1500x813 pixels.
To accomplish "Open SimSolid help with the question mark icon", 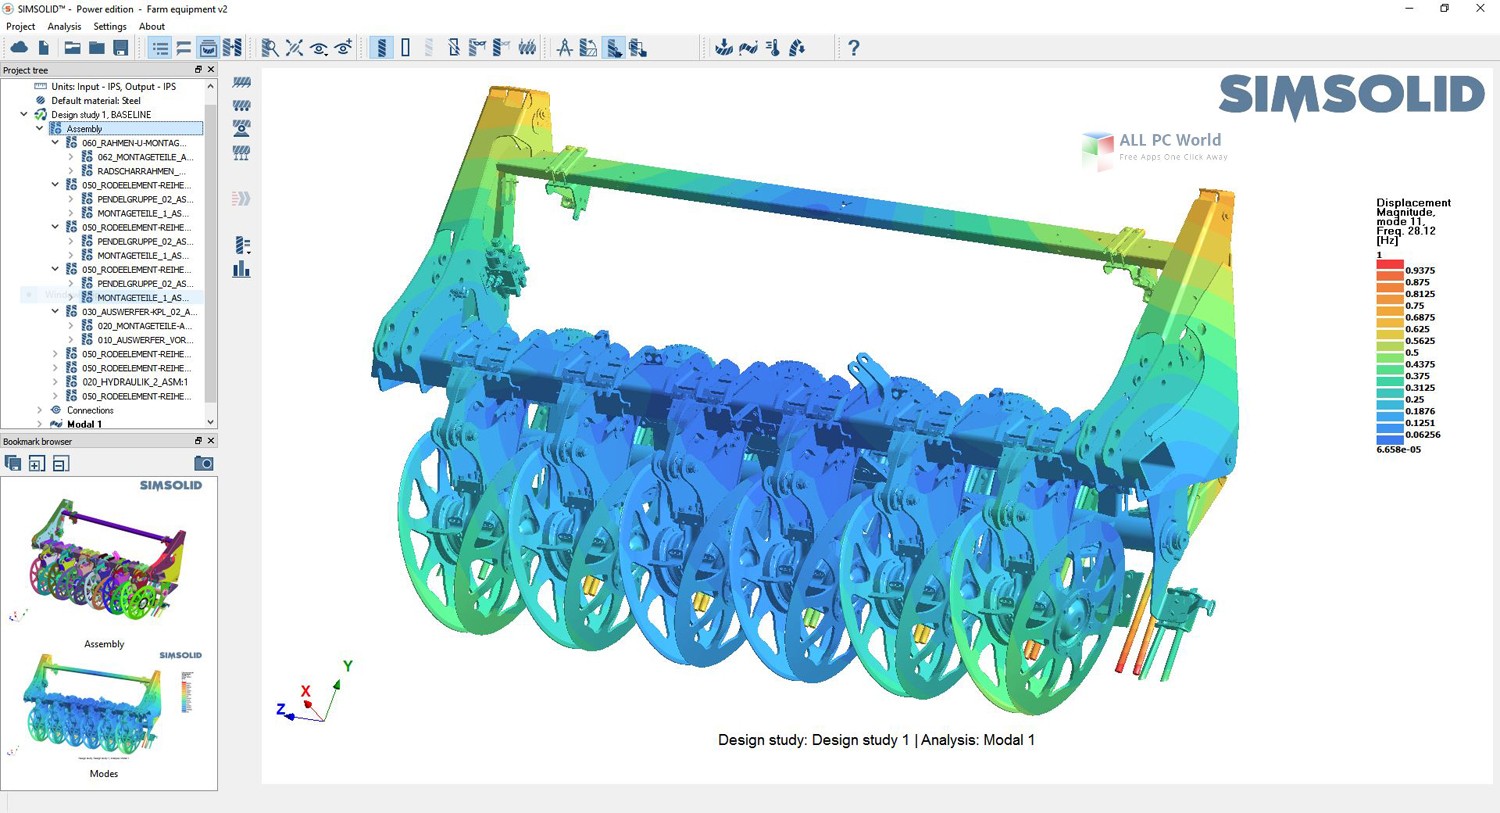I will click(x=853, y=47).
